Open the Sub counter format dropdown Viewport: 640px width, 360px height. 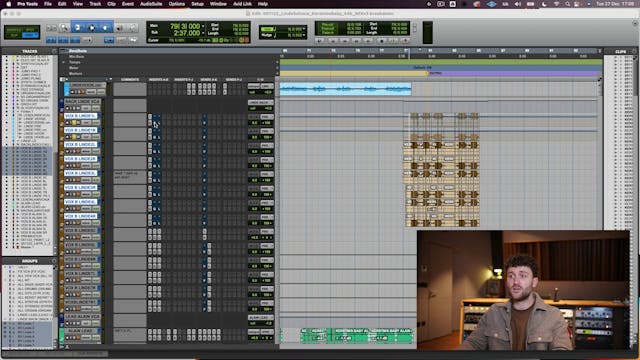tap(203, 33)
